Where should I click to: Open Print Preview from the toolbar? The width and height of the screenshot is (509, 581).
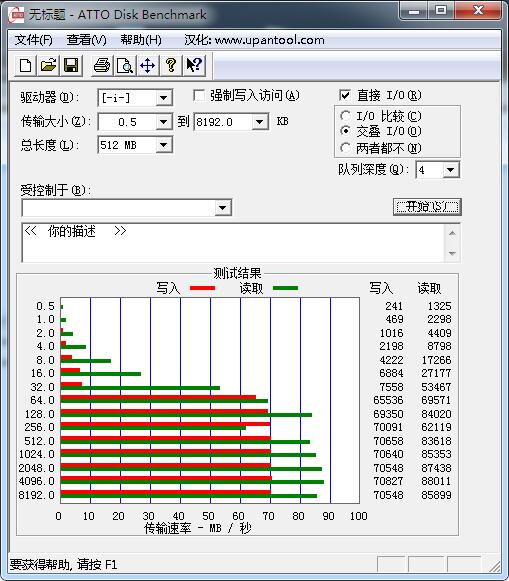(x=125, y=66)
